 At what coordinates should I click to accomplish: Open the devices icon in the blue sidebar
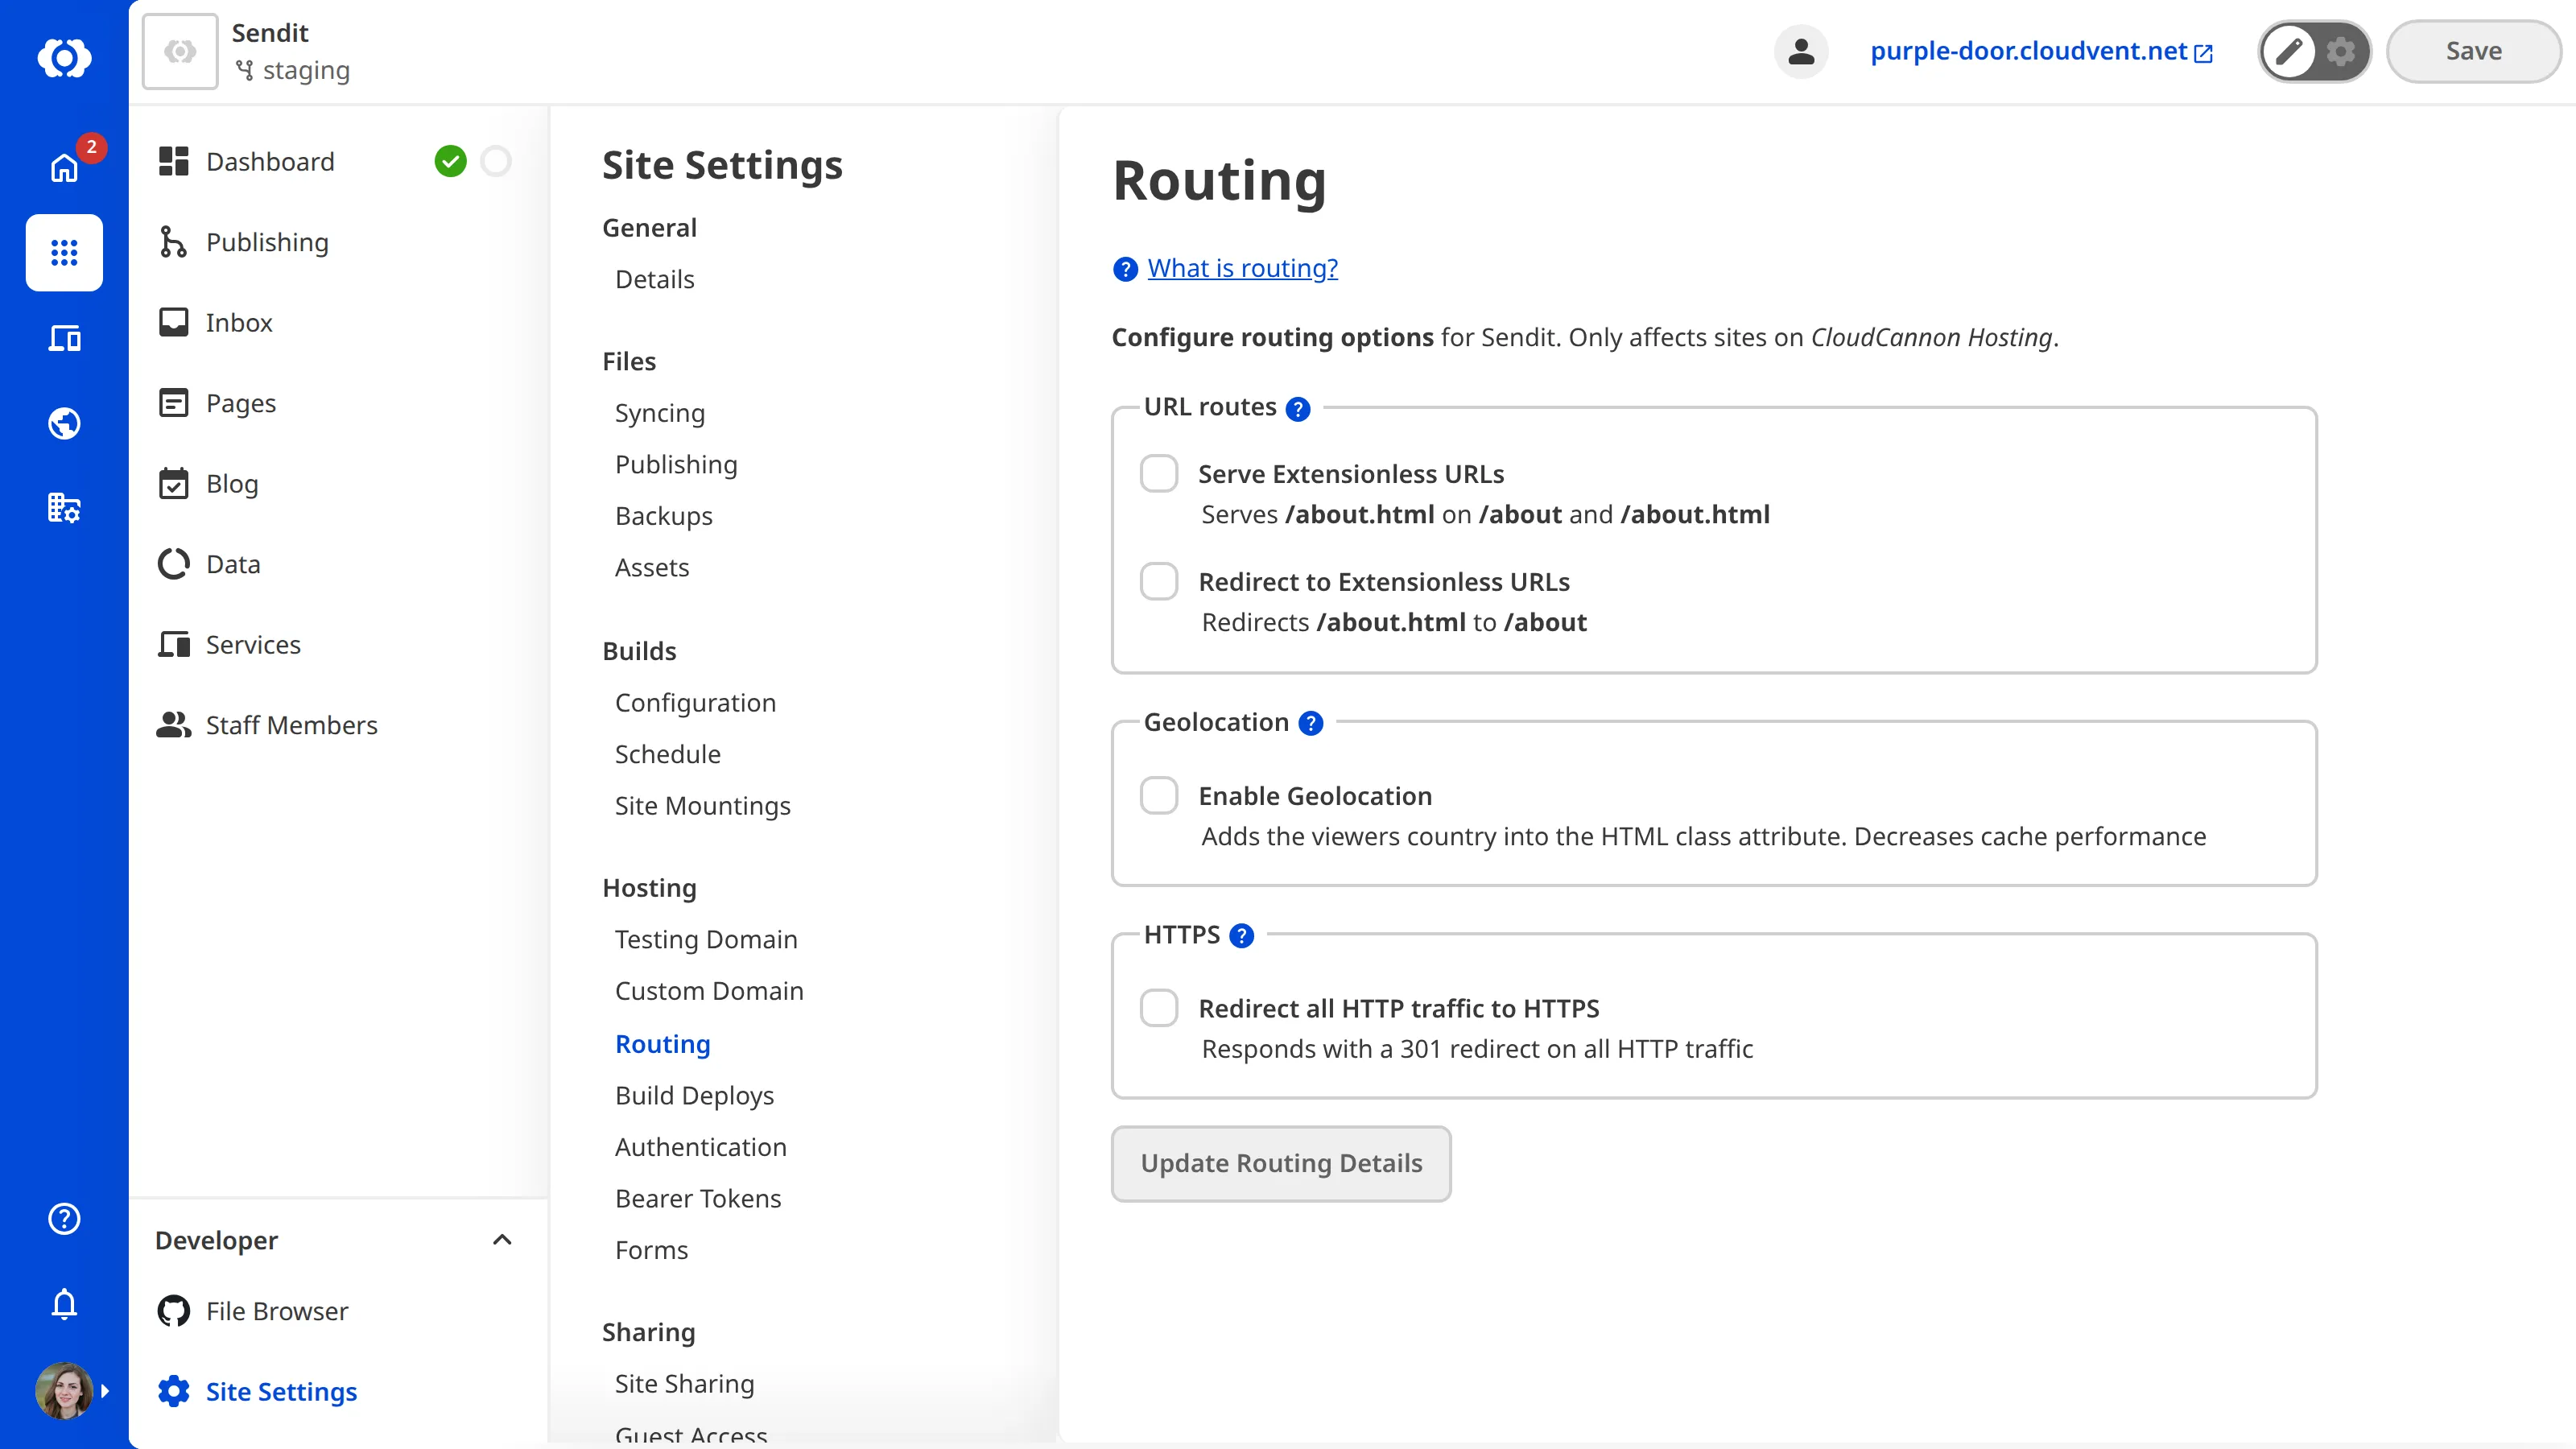coord(64,338)
